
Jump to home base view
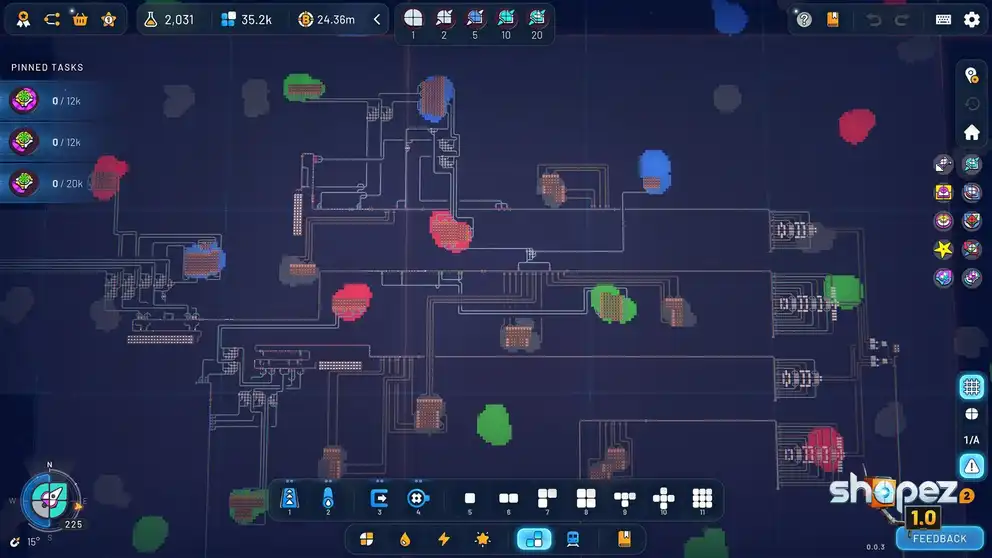pyautogui.click(x=971, y=132)
